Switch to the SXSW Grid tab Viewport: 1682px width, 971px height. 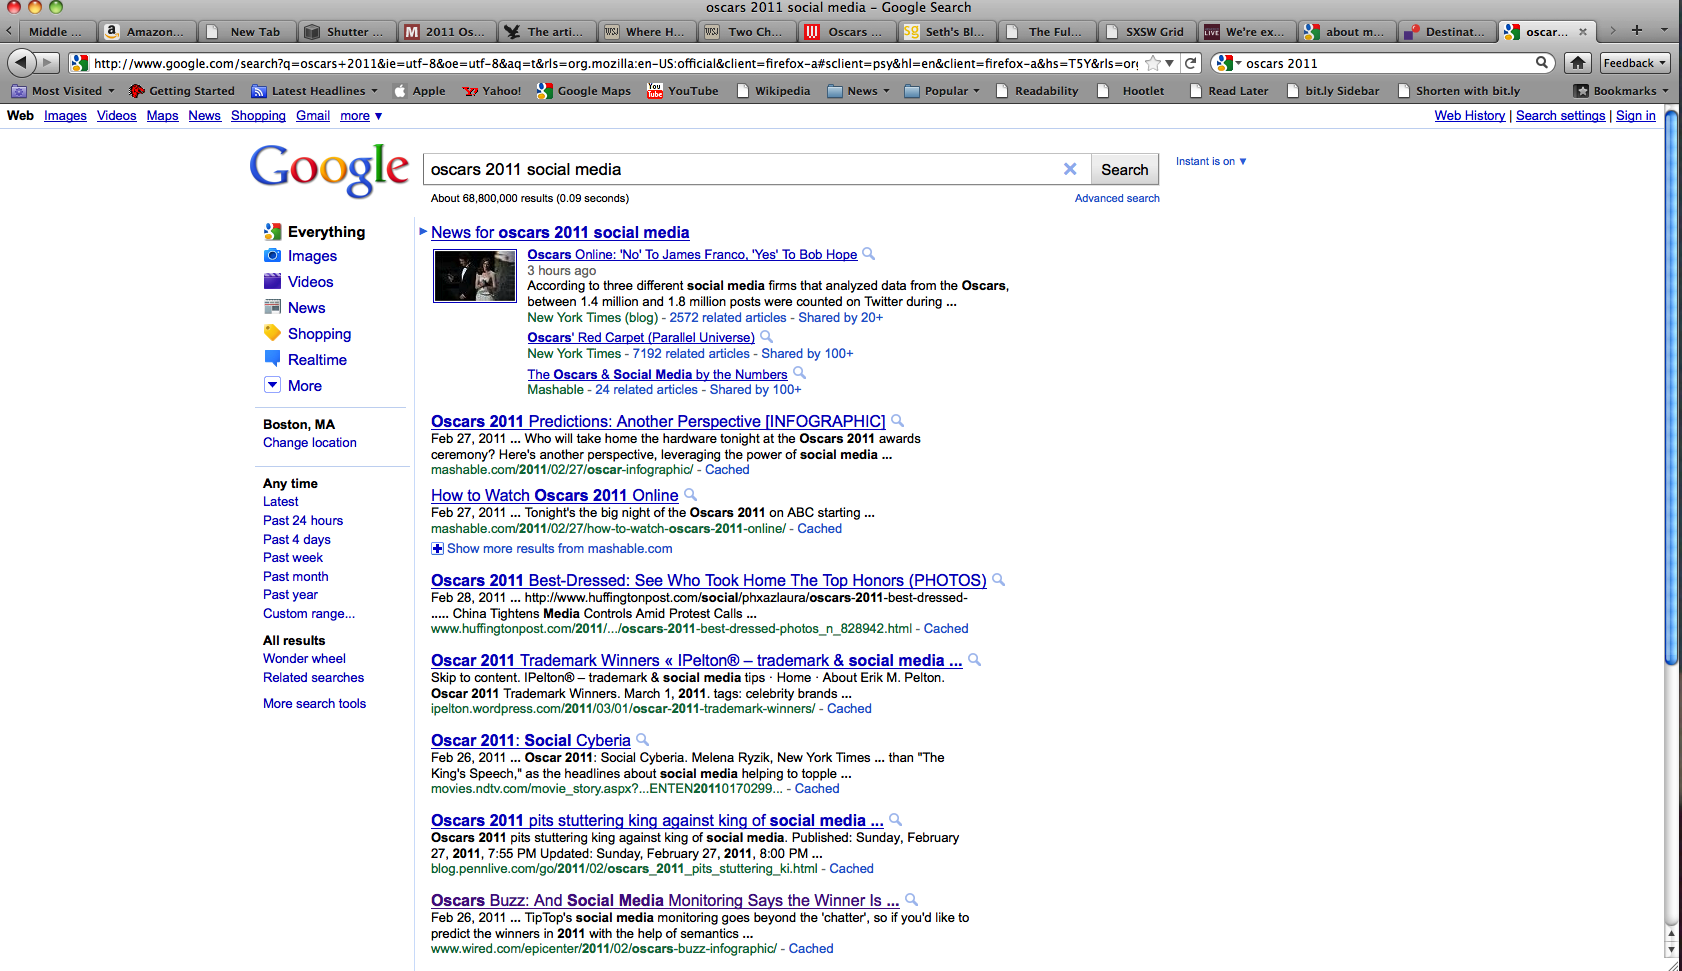[x=1146, y=32]
